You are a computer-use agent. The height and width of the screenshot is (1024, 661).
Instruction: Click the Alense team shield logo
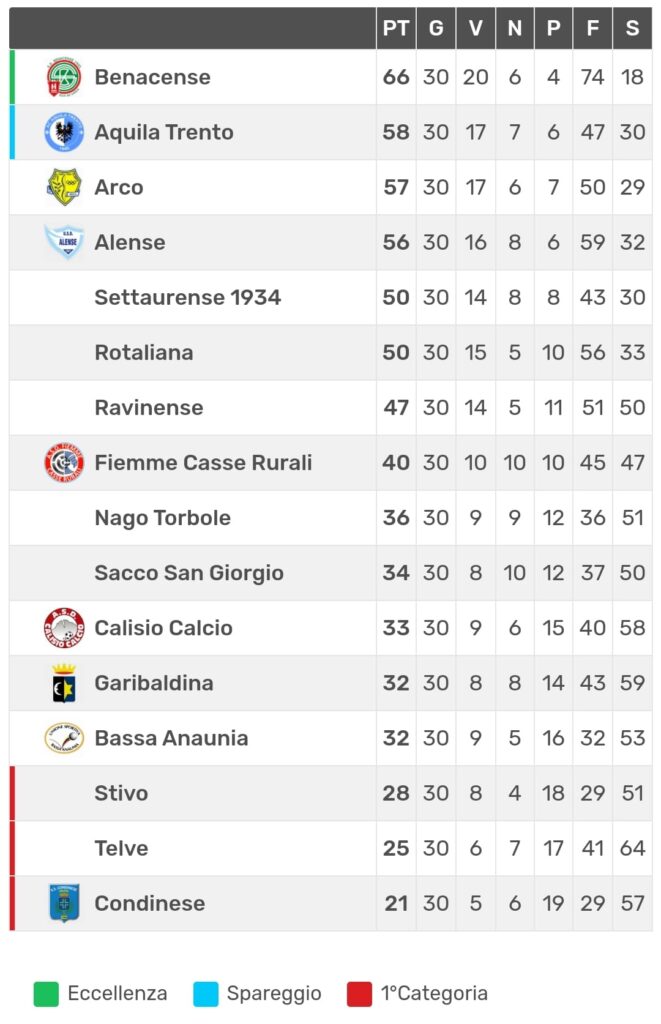64,242
